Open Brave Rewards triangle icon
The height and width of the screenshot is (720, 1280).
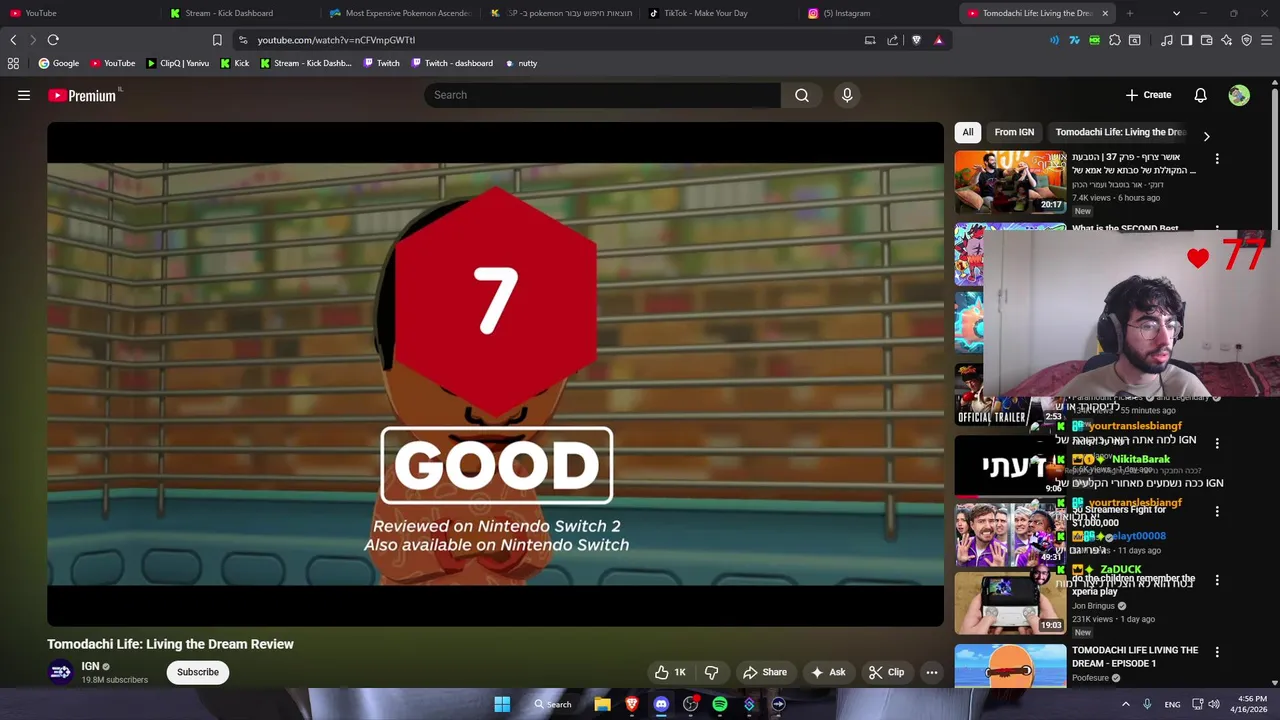coord(938,40)
